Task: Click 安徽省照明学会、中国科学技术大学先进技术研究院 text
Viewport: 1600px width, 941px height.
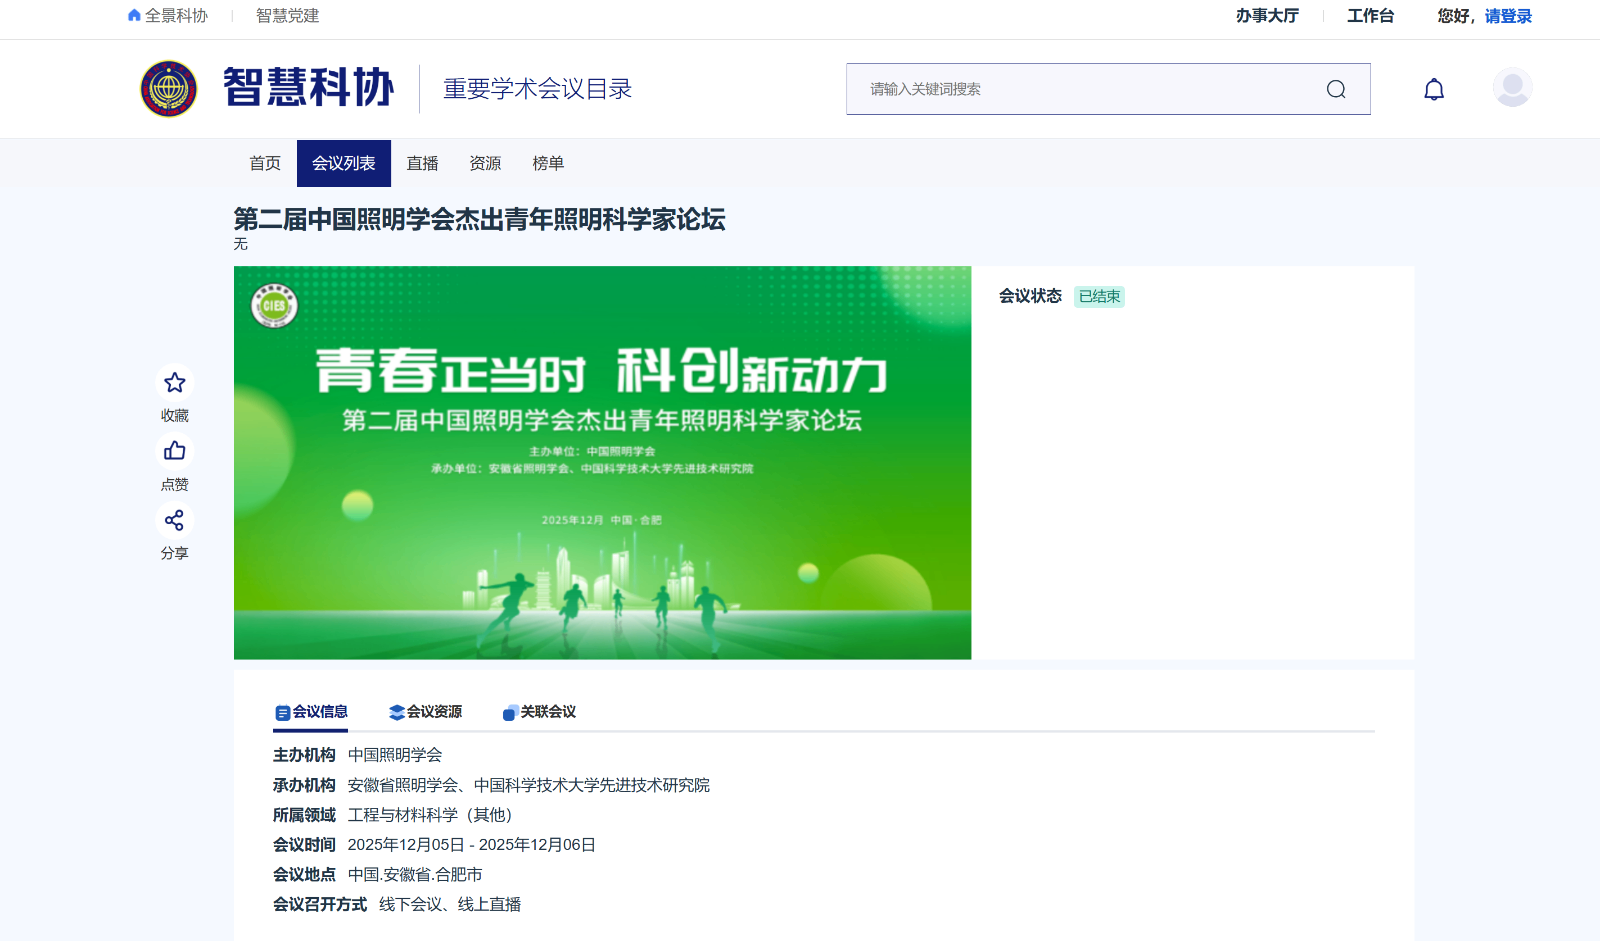Action: click(529, 785)
